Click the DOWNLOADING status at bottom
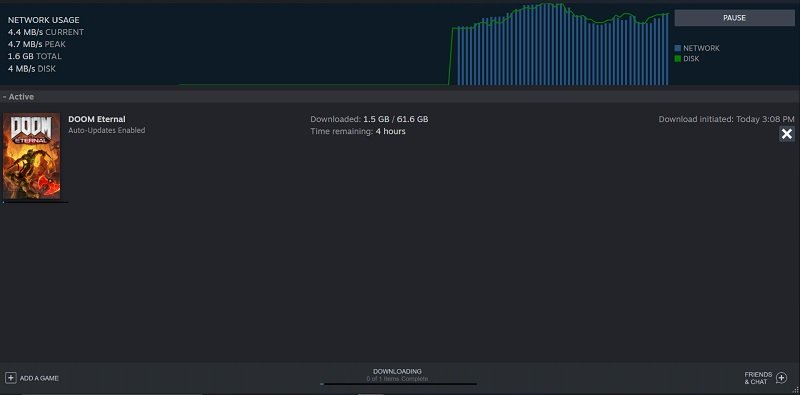The image size is (800, 395). coord(397,372)
